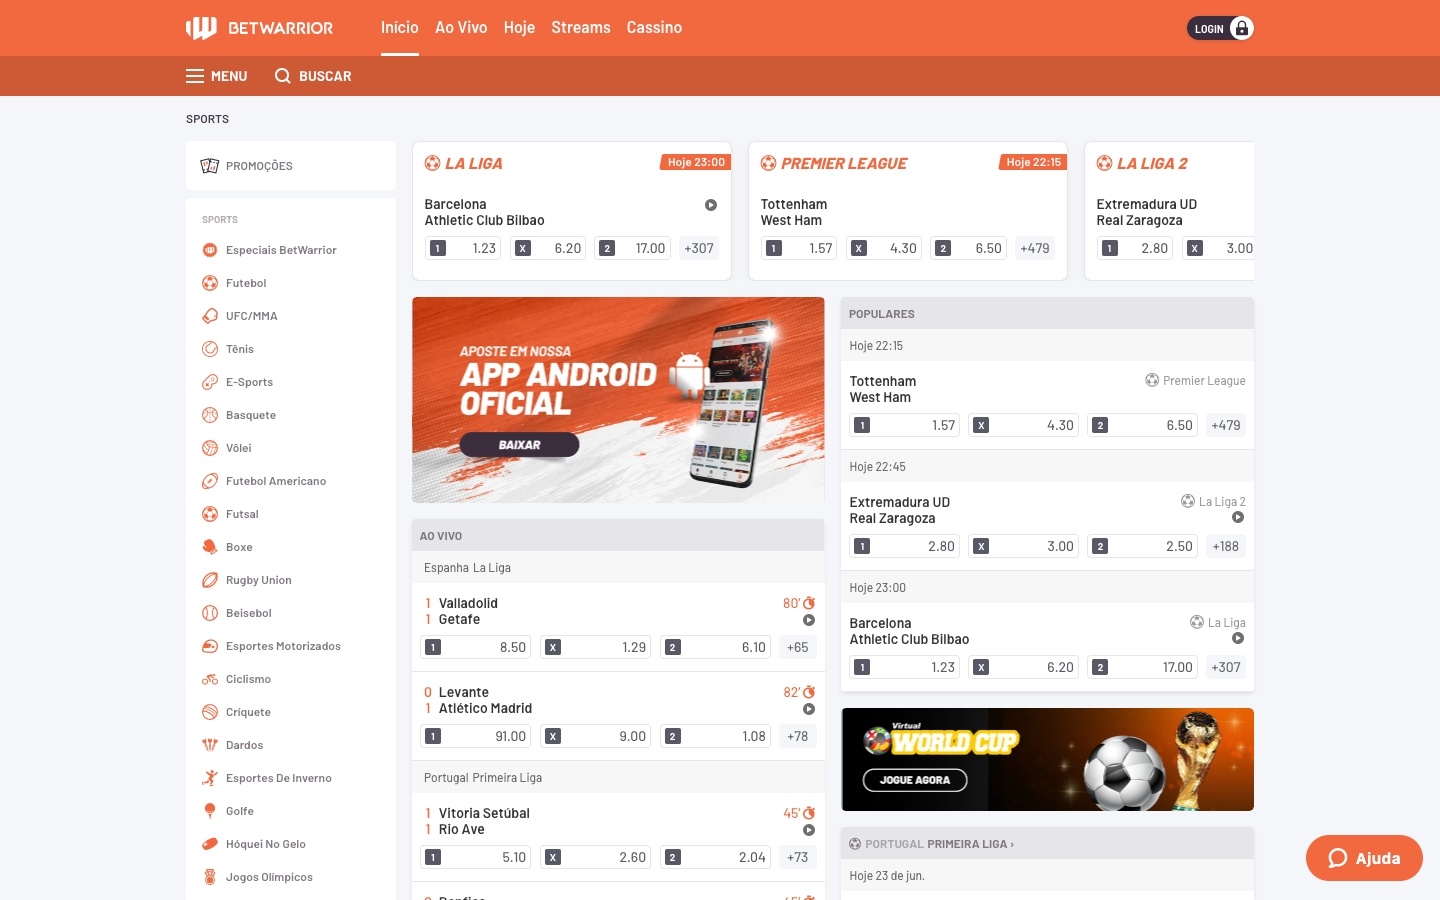Image resolution: width=1440 pixels, height=900 pixels.
Task: Open the La Liga 2 link in Populares
Action: [x=1213, y=502]
